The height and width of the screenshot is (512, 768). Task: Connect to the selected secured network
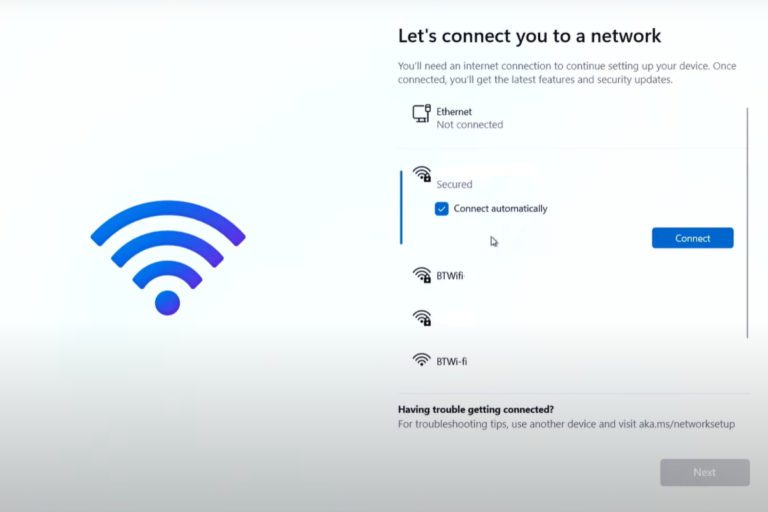693,238
